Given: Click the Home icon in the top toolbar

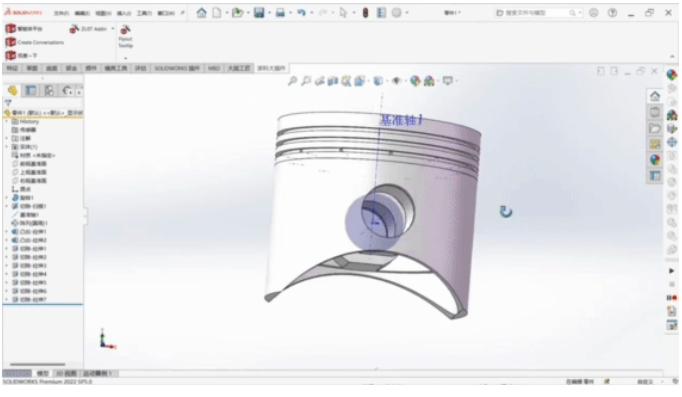Looking at the screenshot, I should (201, 13).
